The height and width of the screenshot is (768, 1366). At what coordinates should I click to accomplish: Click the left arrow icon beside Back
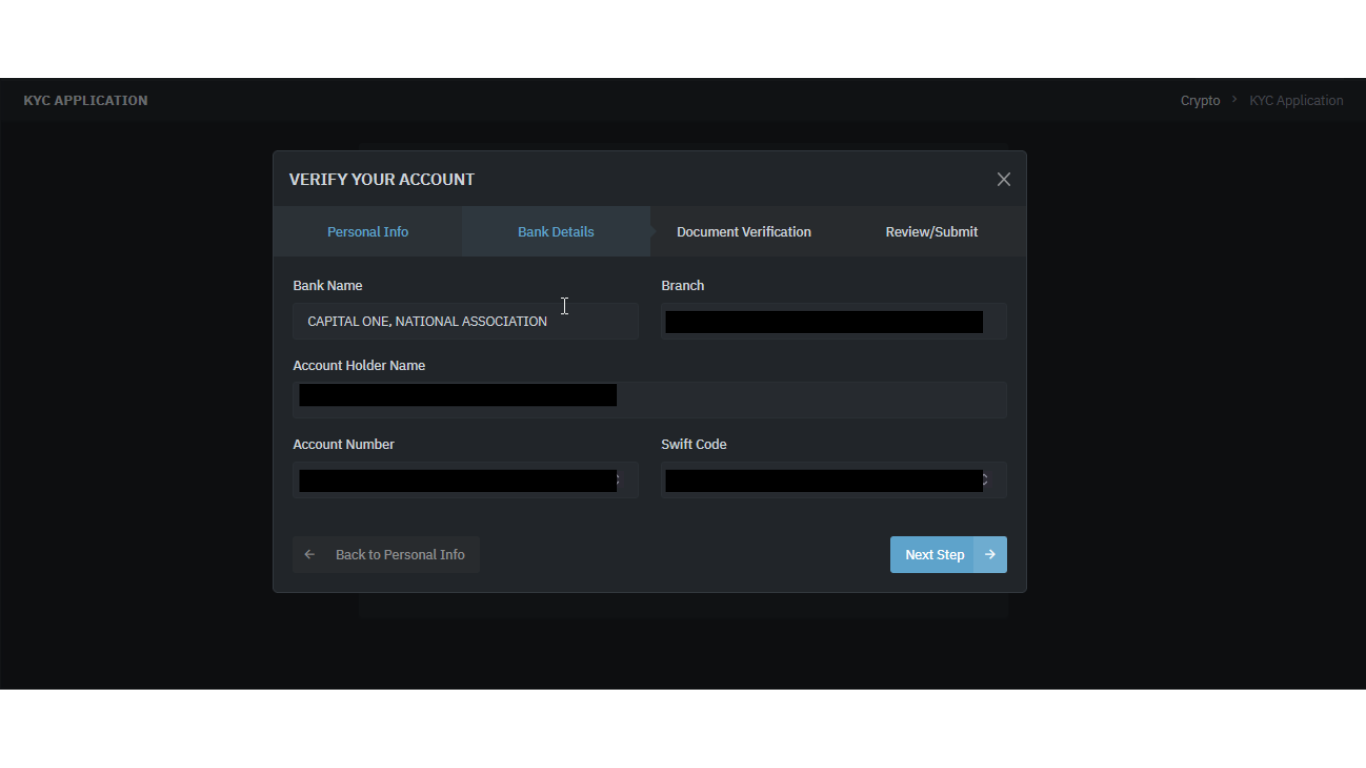[x=310, y=555]
